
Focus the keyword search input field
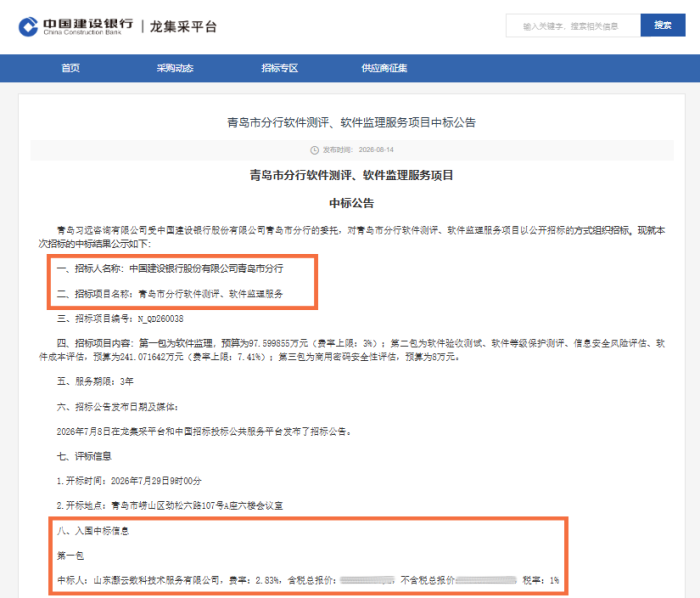[x=573, y=25]
